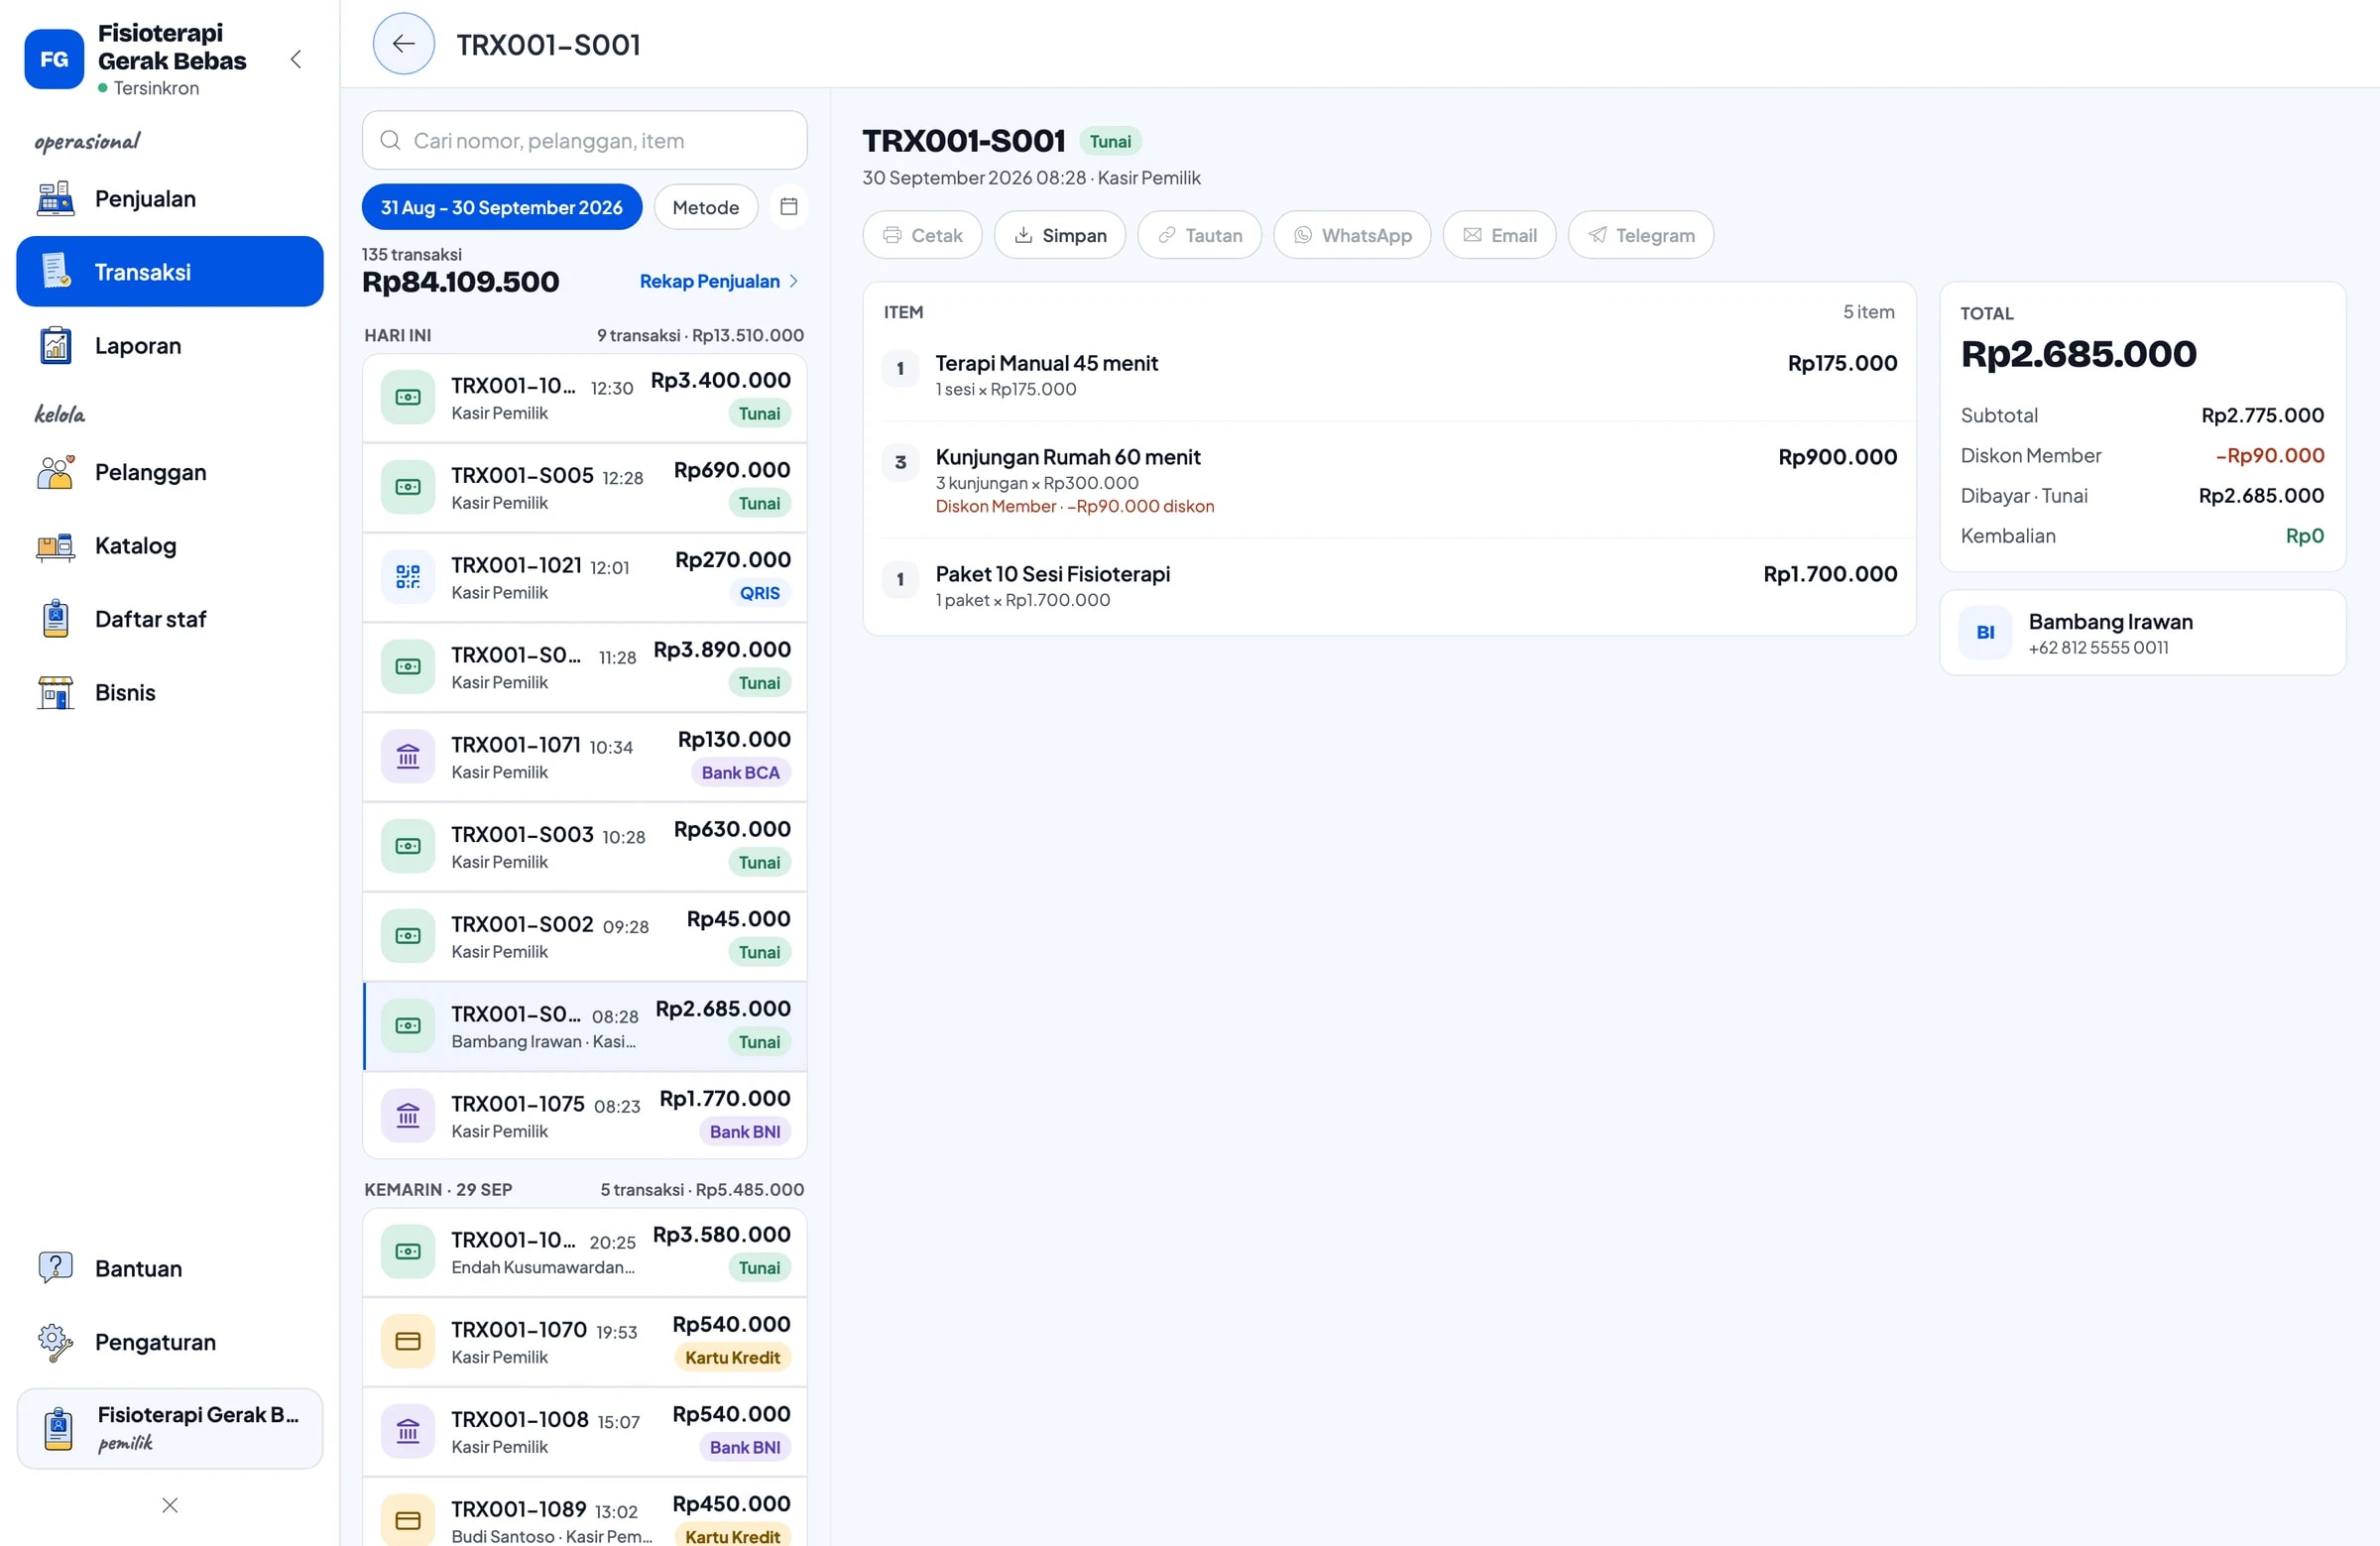Click the Daftar staf icon
This screenshot has height=1546, width=2380.
click(56, 619)
